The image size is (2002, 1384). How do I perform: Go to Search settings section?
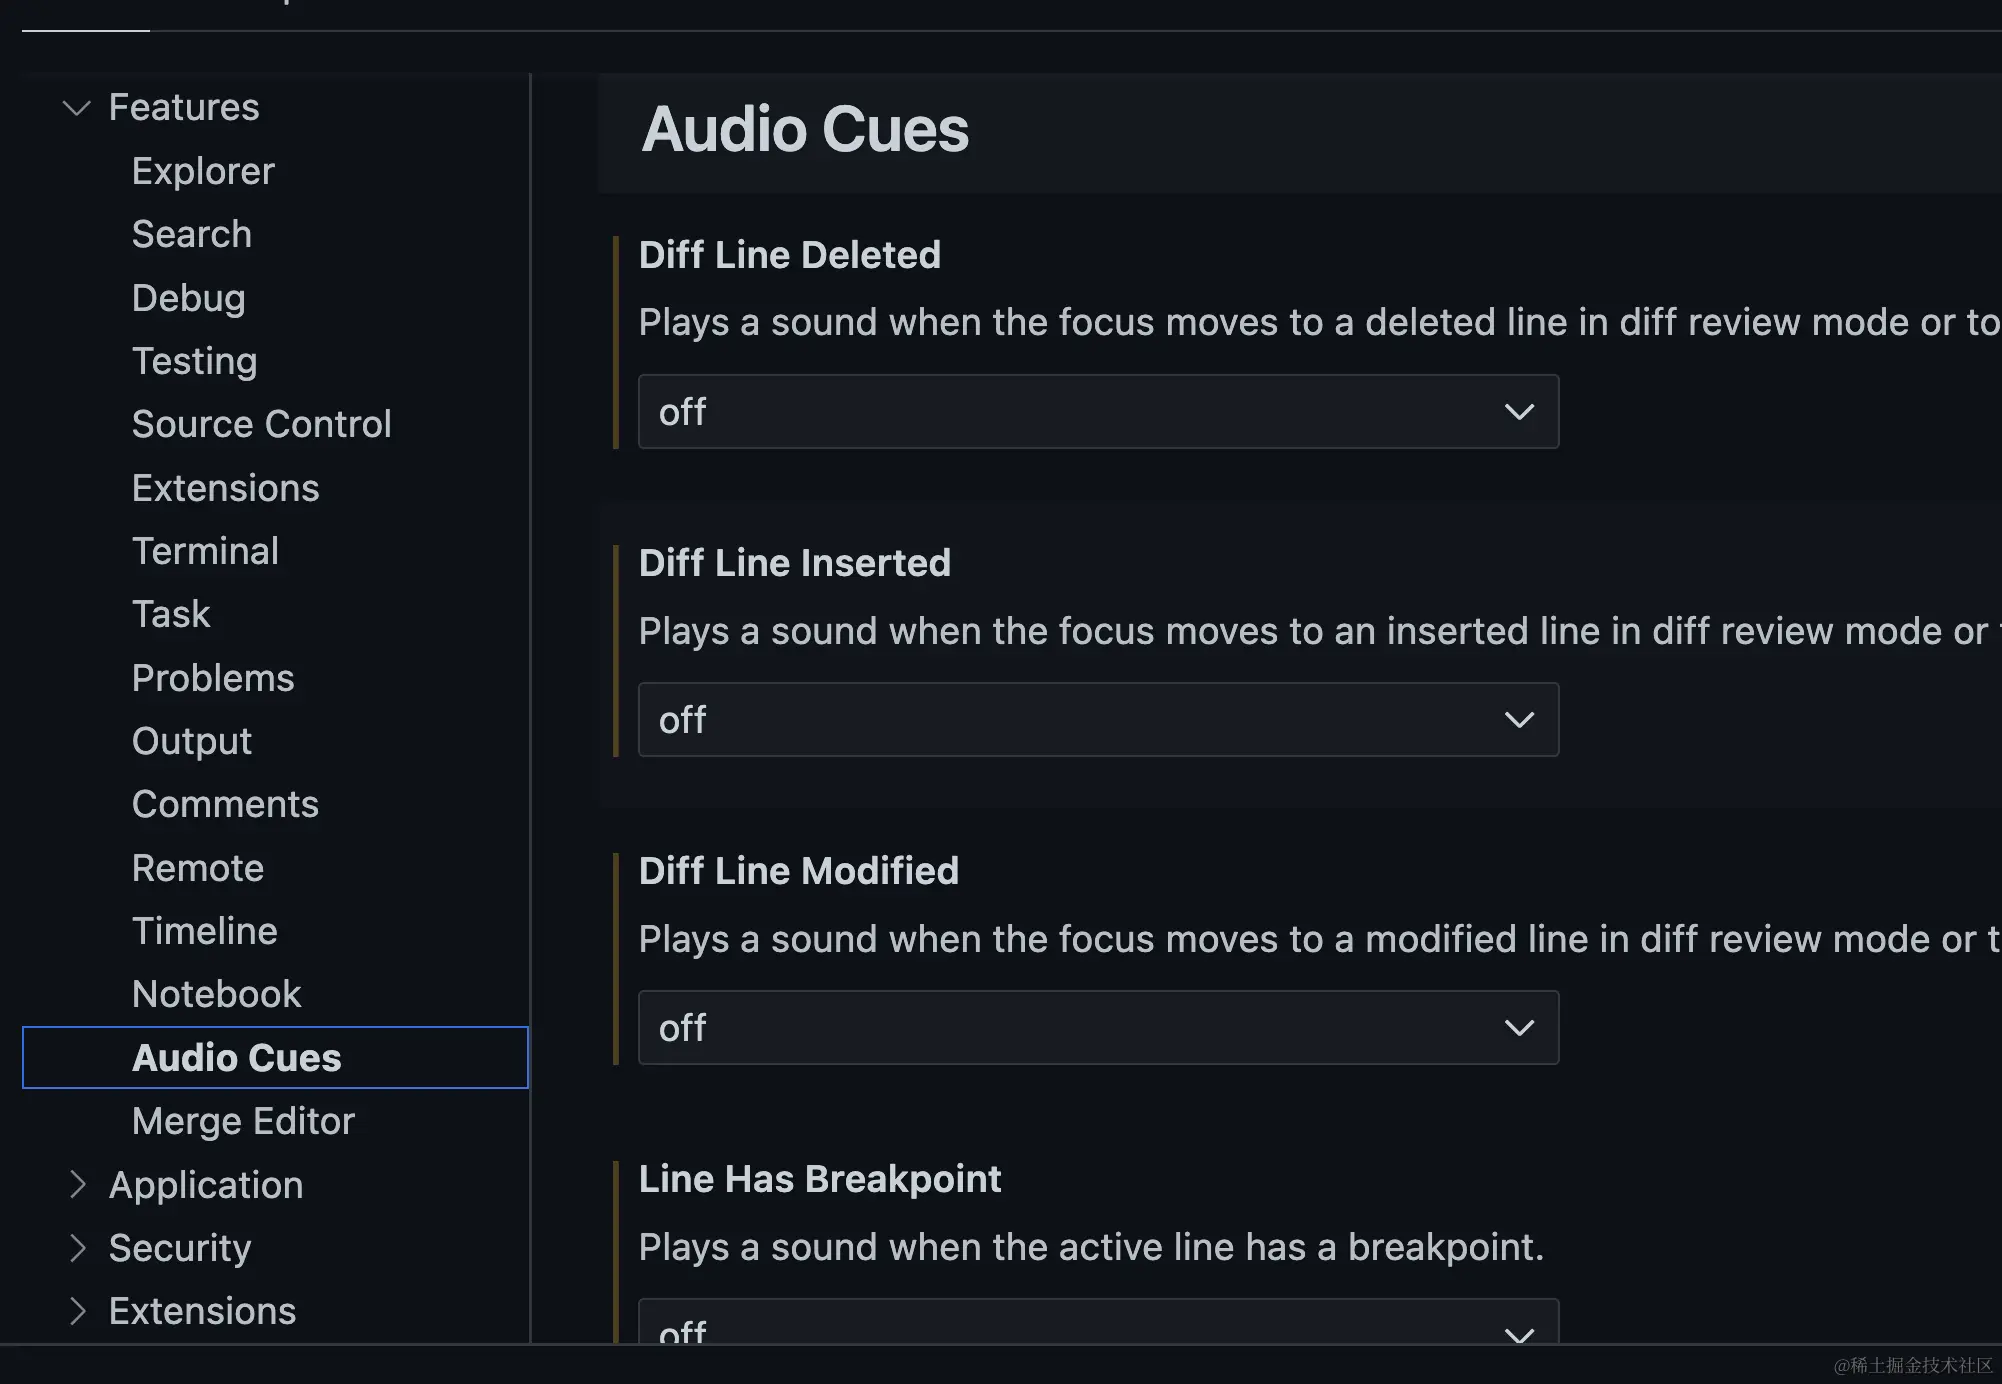point(192,234)
